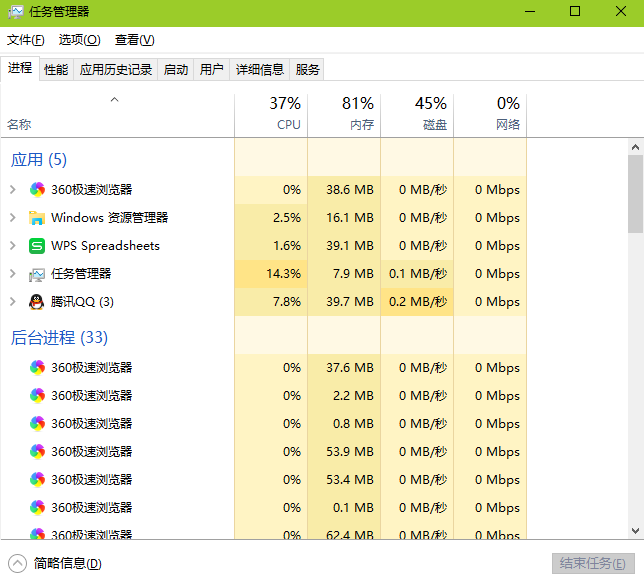Image resolution: width=644 pixels, height=587 pixels.
Task: Close the Task Manager window
Action: (621, 12)
